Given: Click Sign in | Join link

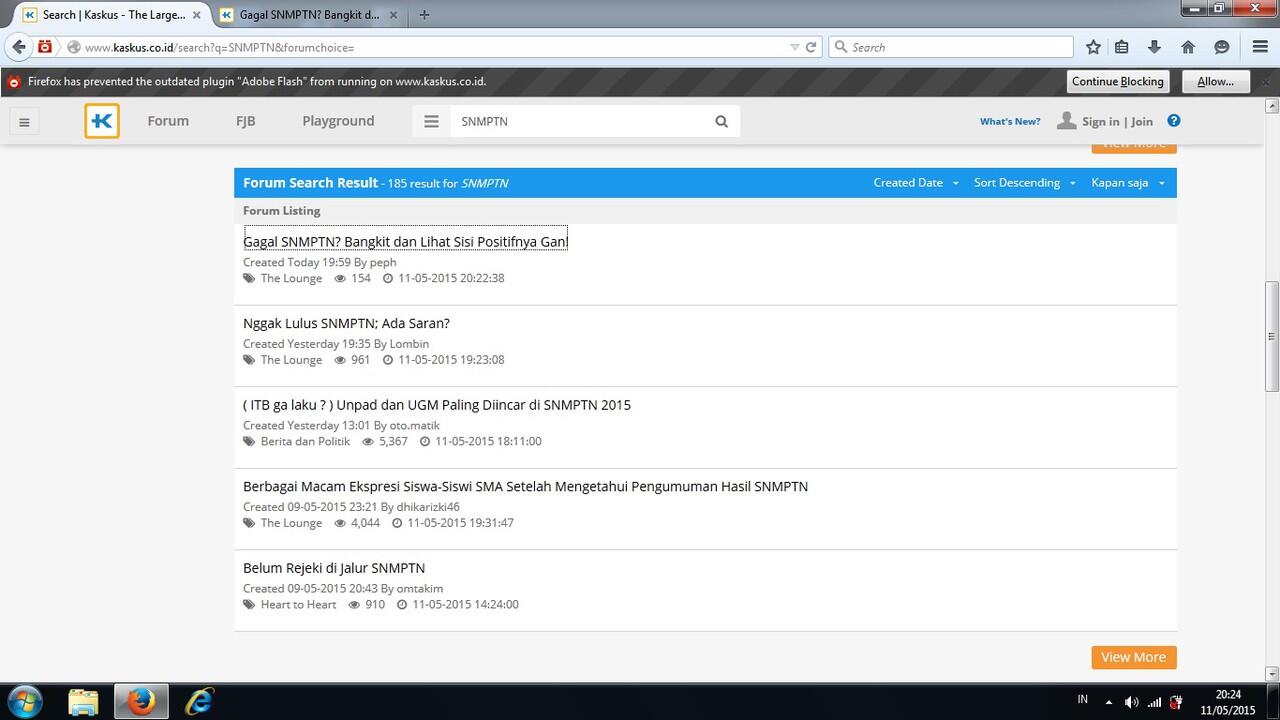Looking at the screenshot, I should coord(1117,121).
